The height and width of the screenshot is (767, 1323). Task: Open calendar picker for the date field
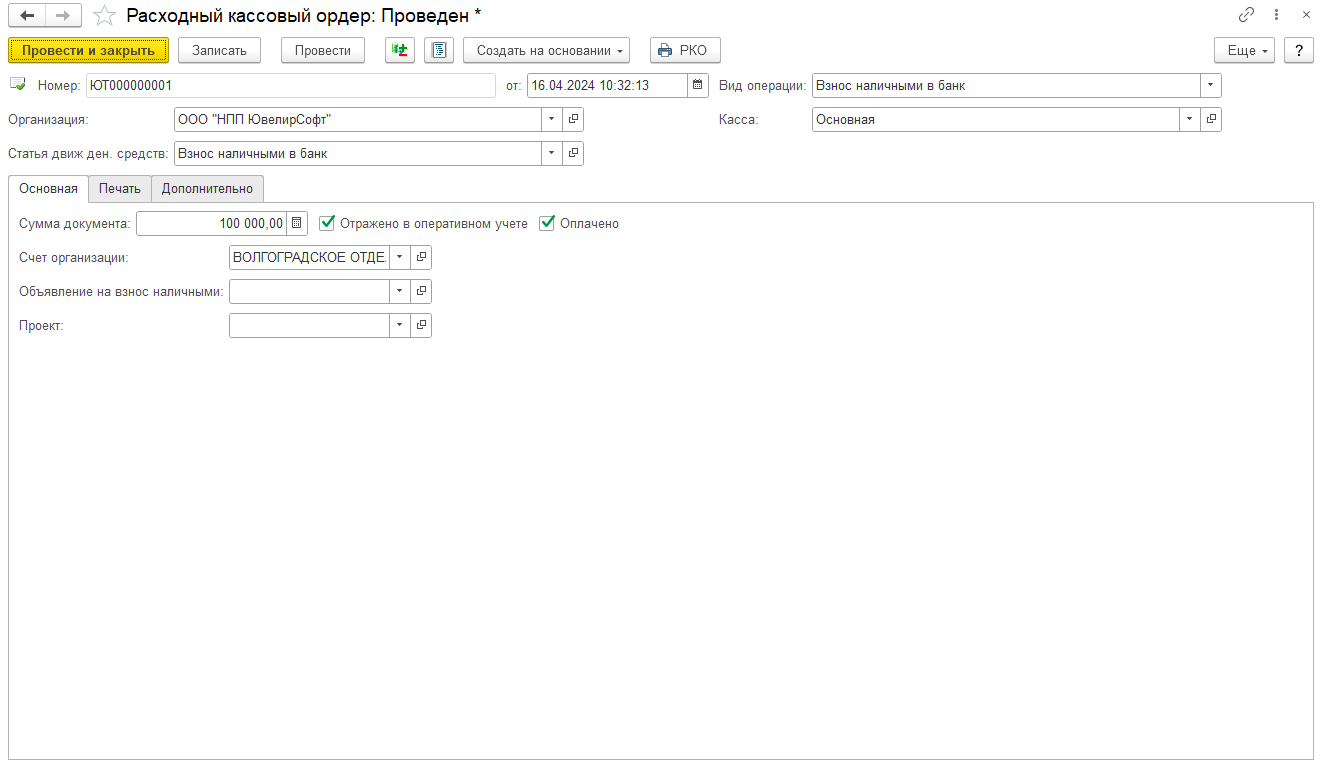click(x=698, y=85)
